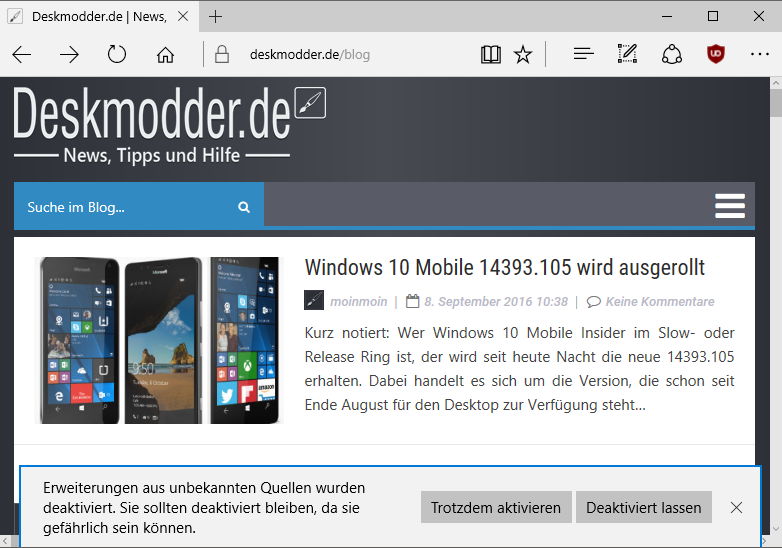Close the Deskmodder.de tab

pyautogui.click(x=183, y=16)
